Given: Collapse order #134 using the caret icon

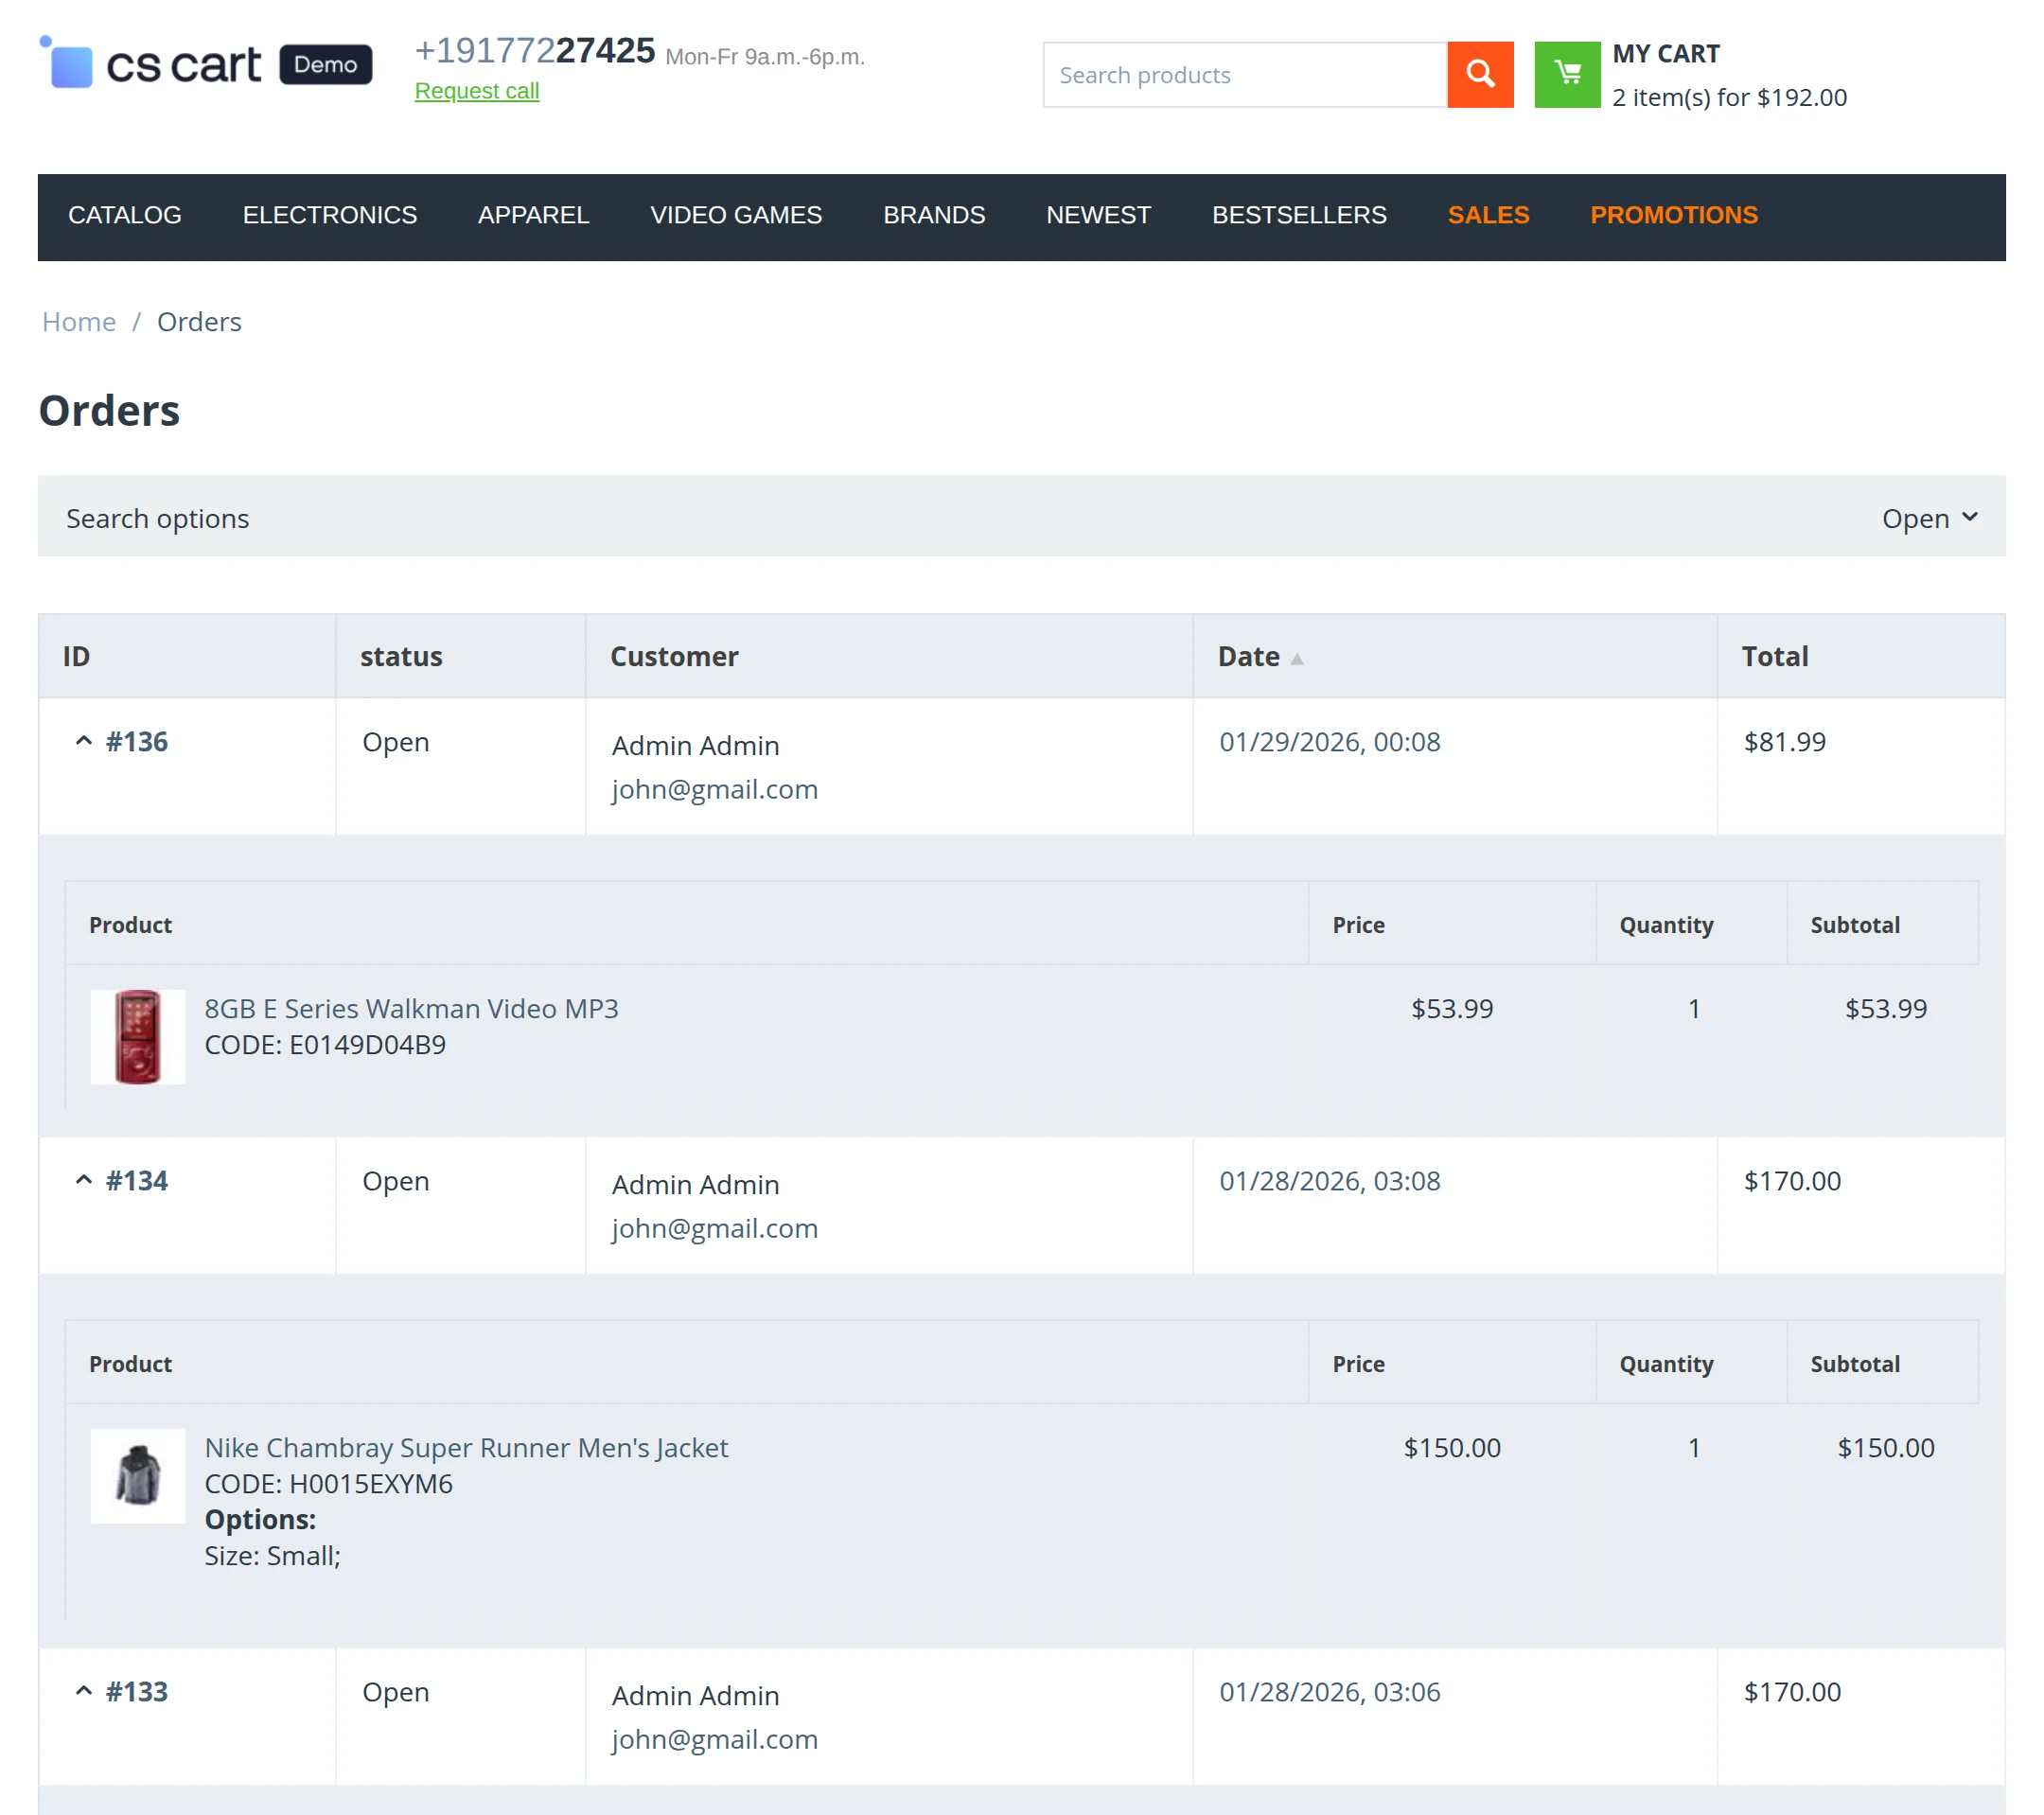Looking at the screenshot, I should click(x=84, y=1179).
